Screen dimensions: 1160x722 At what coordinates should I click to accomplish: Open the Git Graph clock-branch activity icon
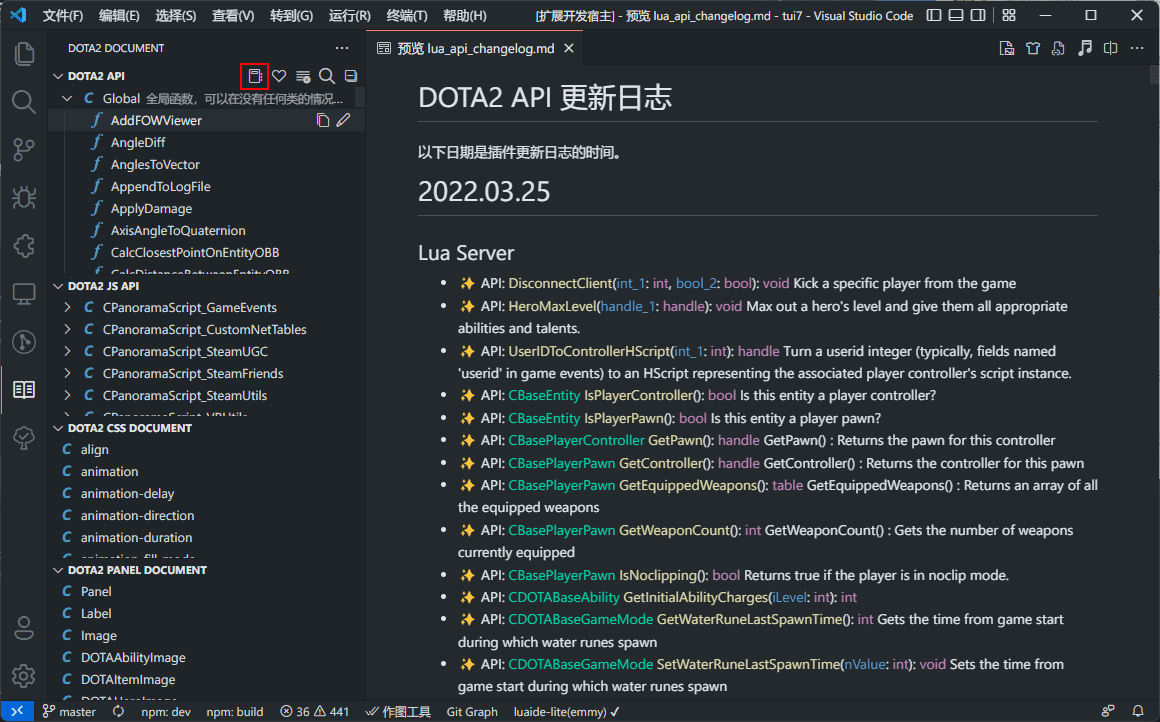pos(24,342)
